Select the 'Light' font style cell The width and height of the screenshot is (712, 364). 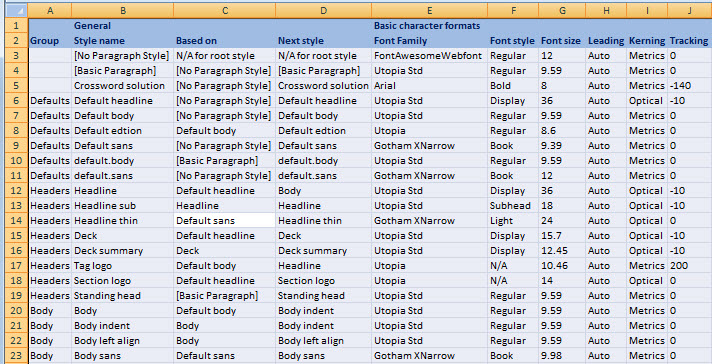pos(513,220)
